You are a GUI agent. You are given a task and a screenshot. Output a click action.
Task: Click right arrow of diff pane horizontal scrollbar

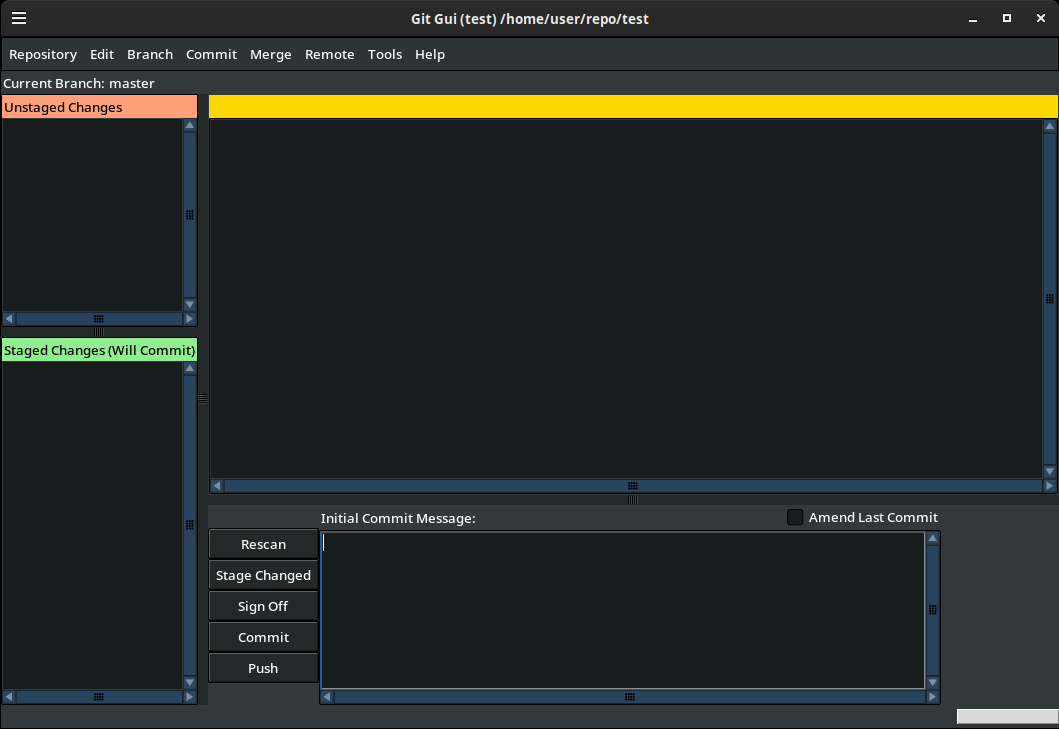pyautogui.click(x=1049, y=486)
